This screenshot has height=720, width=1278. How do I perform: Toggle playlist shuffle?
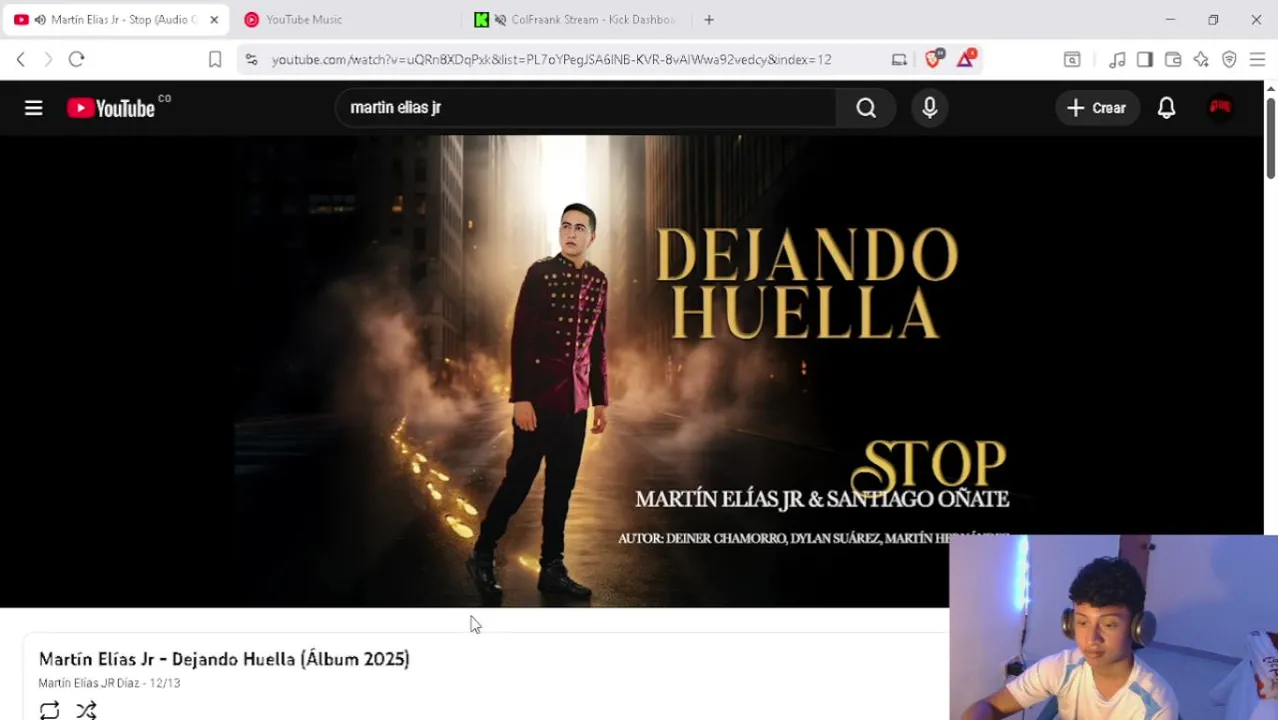[86, 710]
